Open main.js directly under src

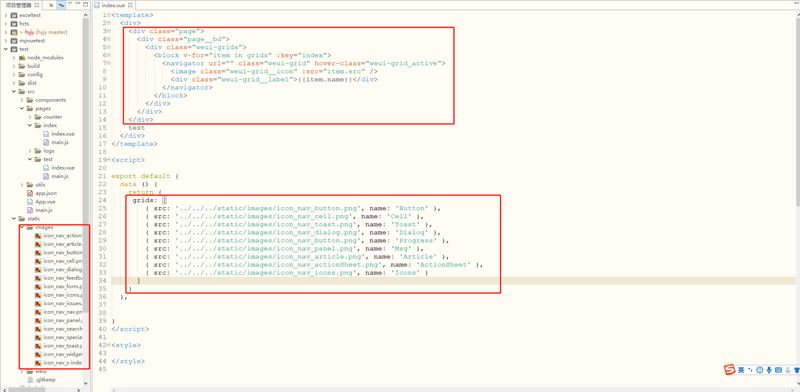(44, 210)
